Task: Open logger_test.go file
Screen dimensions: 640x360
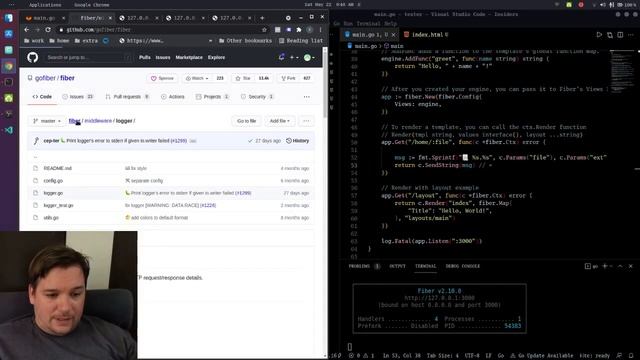Action: [x=58, y=206]
